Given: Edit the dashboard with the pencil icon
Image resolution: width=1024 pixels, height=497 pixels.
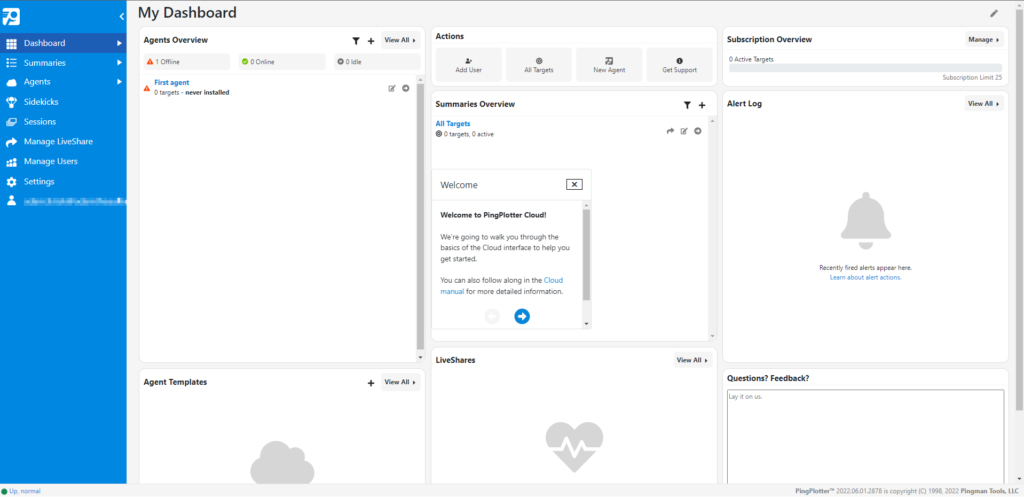Looking at the screenshot, I should click(x=994, y=13).
